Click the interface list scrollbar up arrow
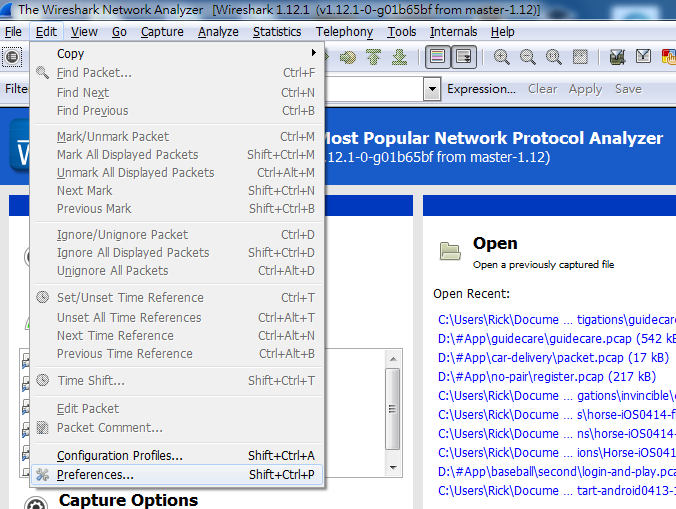Viewport: 676px width, 509px height. (393, 359)
